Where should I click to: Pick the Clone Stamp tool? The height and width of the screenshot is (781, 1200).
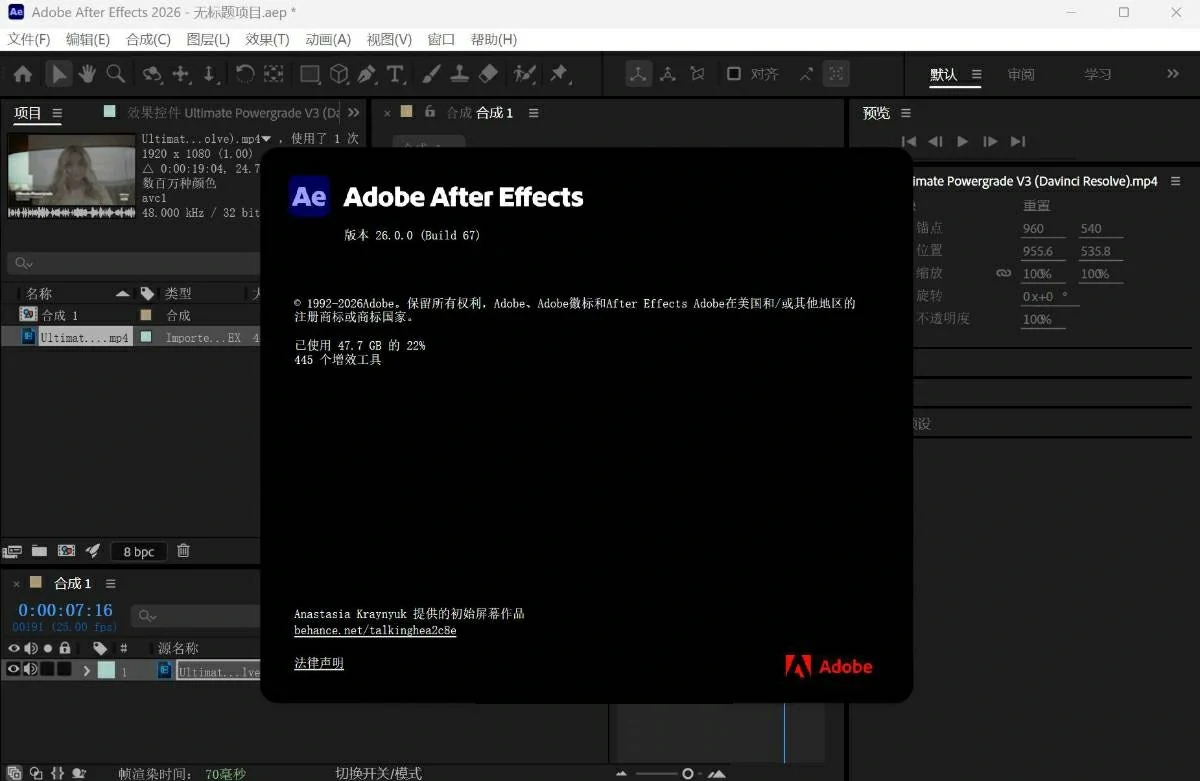[x=459, y=74]
